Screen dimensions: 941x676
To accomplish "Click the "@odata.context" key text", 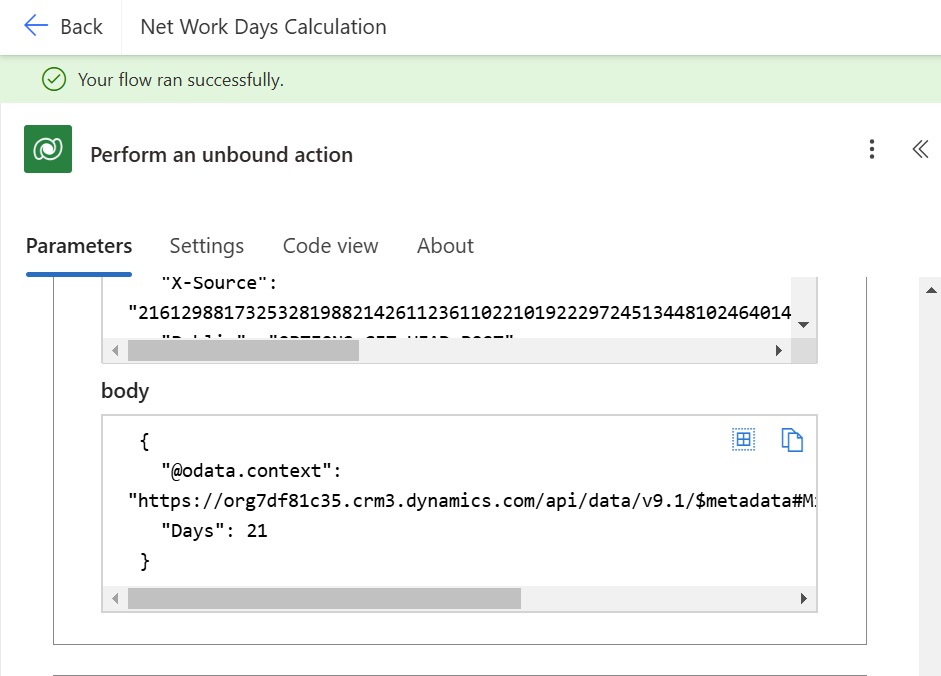I will [x=251, y=471].
